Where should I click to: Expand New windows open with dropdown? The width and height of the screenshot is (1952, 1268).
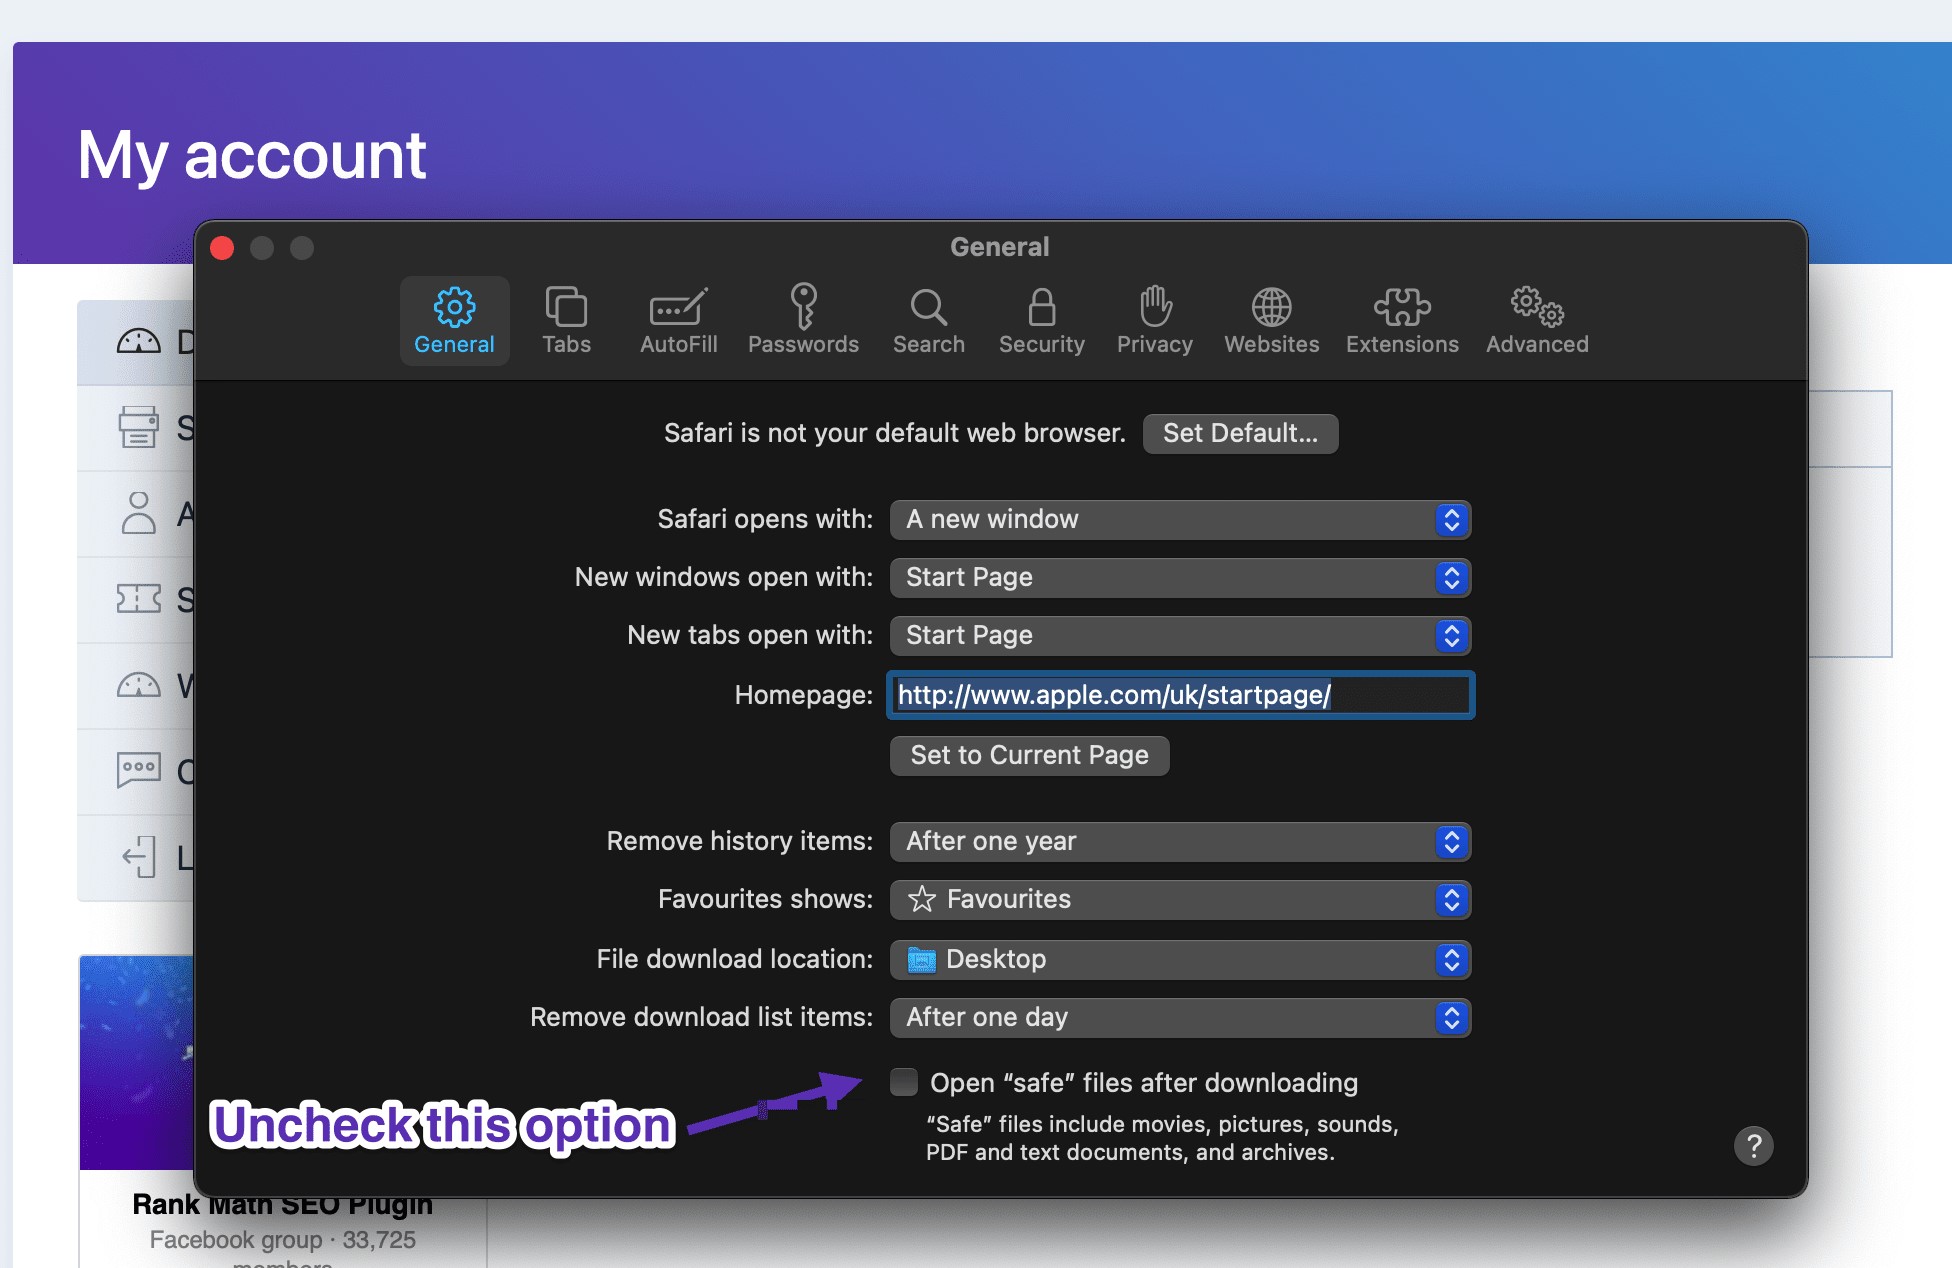[1180, 577]
